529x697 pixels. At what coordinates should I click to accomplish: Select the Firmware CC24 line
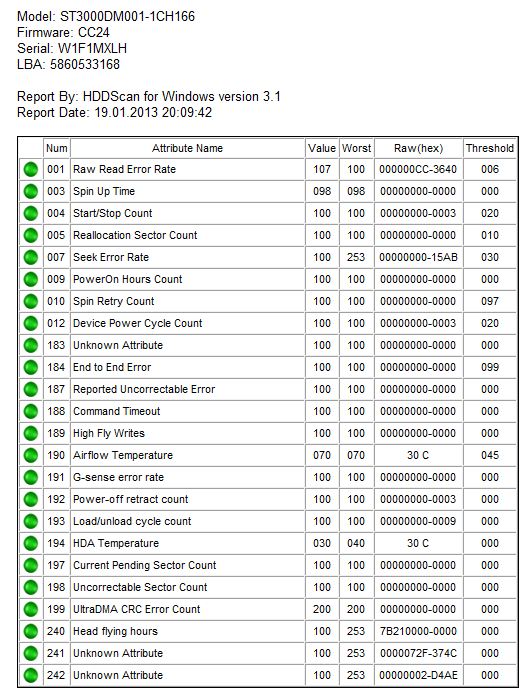tap(63, 32)
